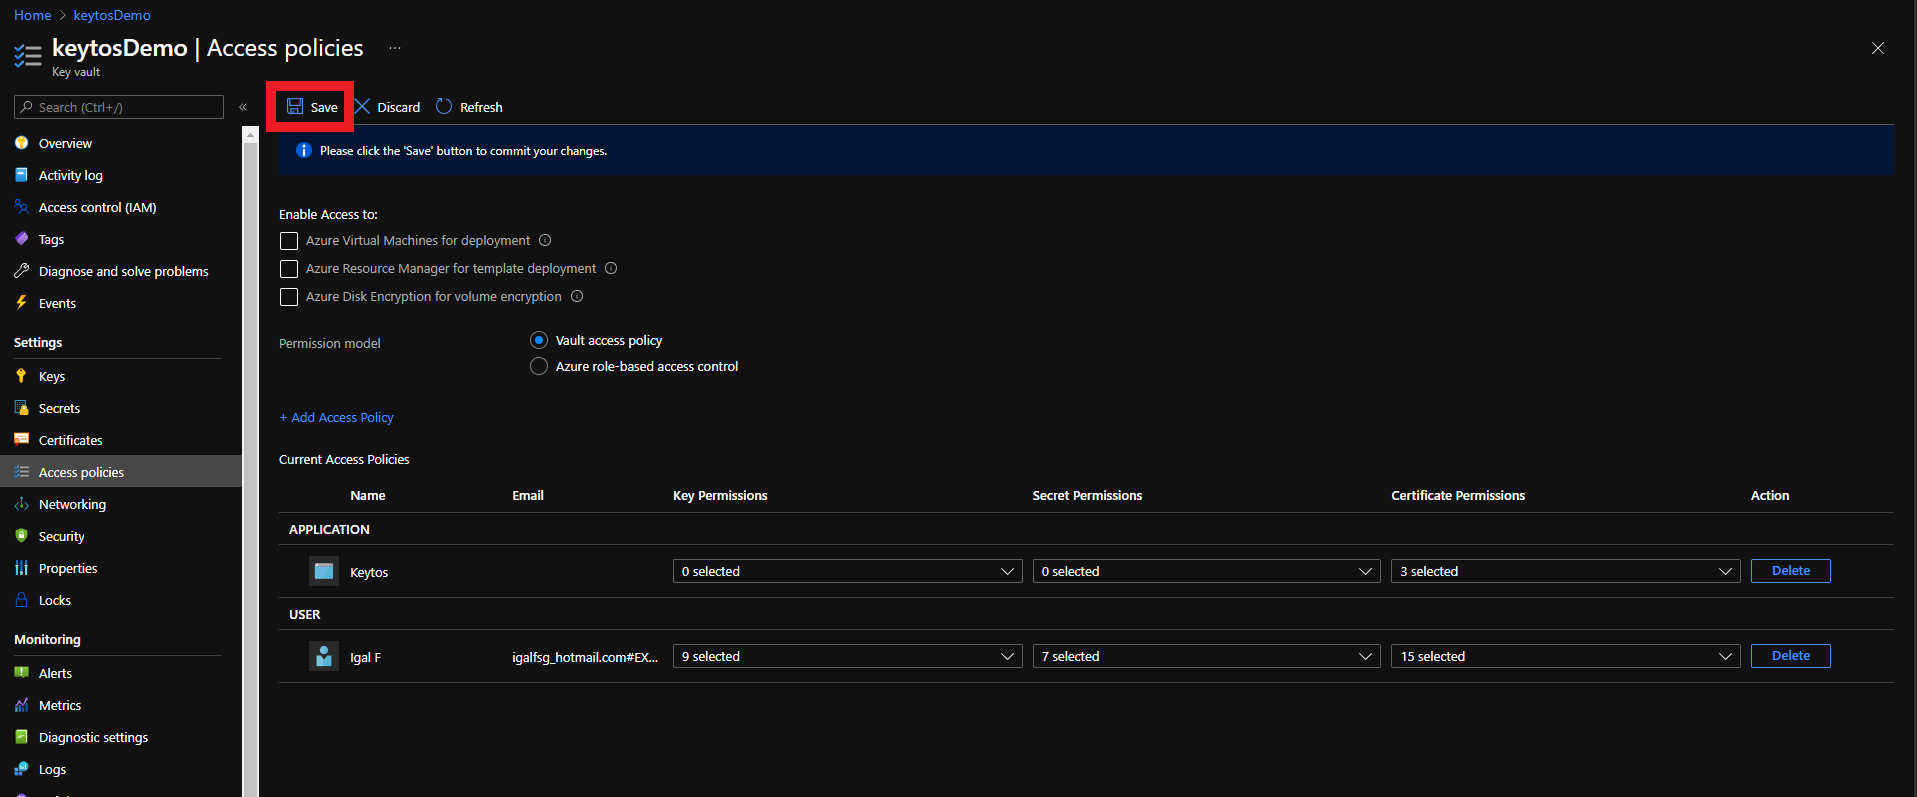Click the Igal F user avatar icon

tap(324, 656)
